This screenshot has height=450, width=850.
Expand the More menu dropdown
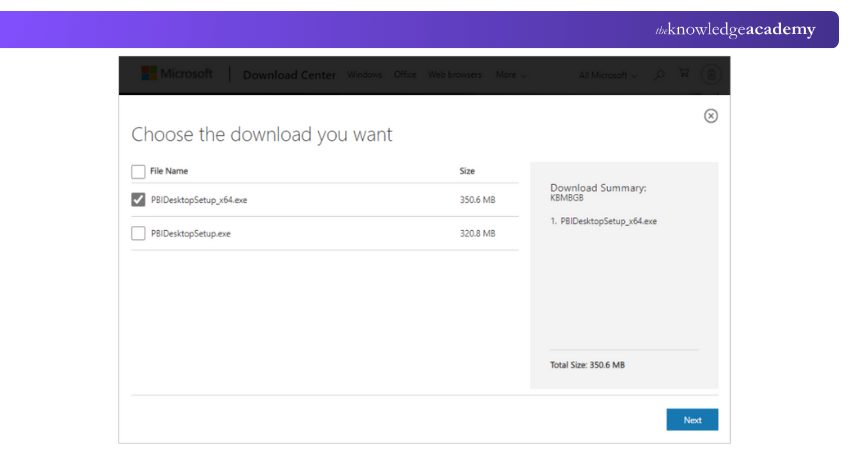[511, 75]
